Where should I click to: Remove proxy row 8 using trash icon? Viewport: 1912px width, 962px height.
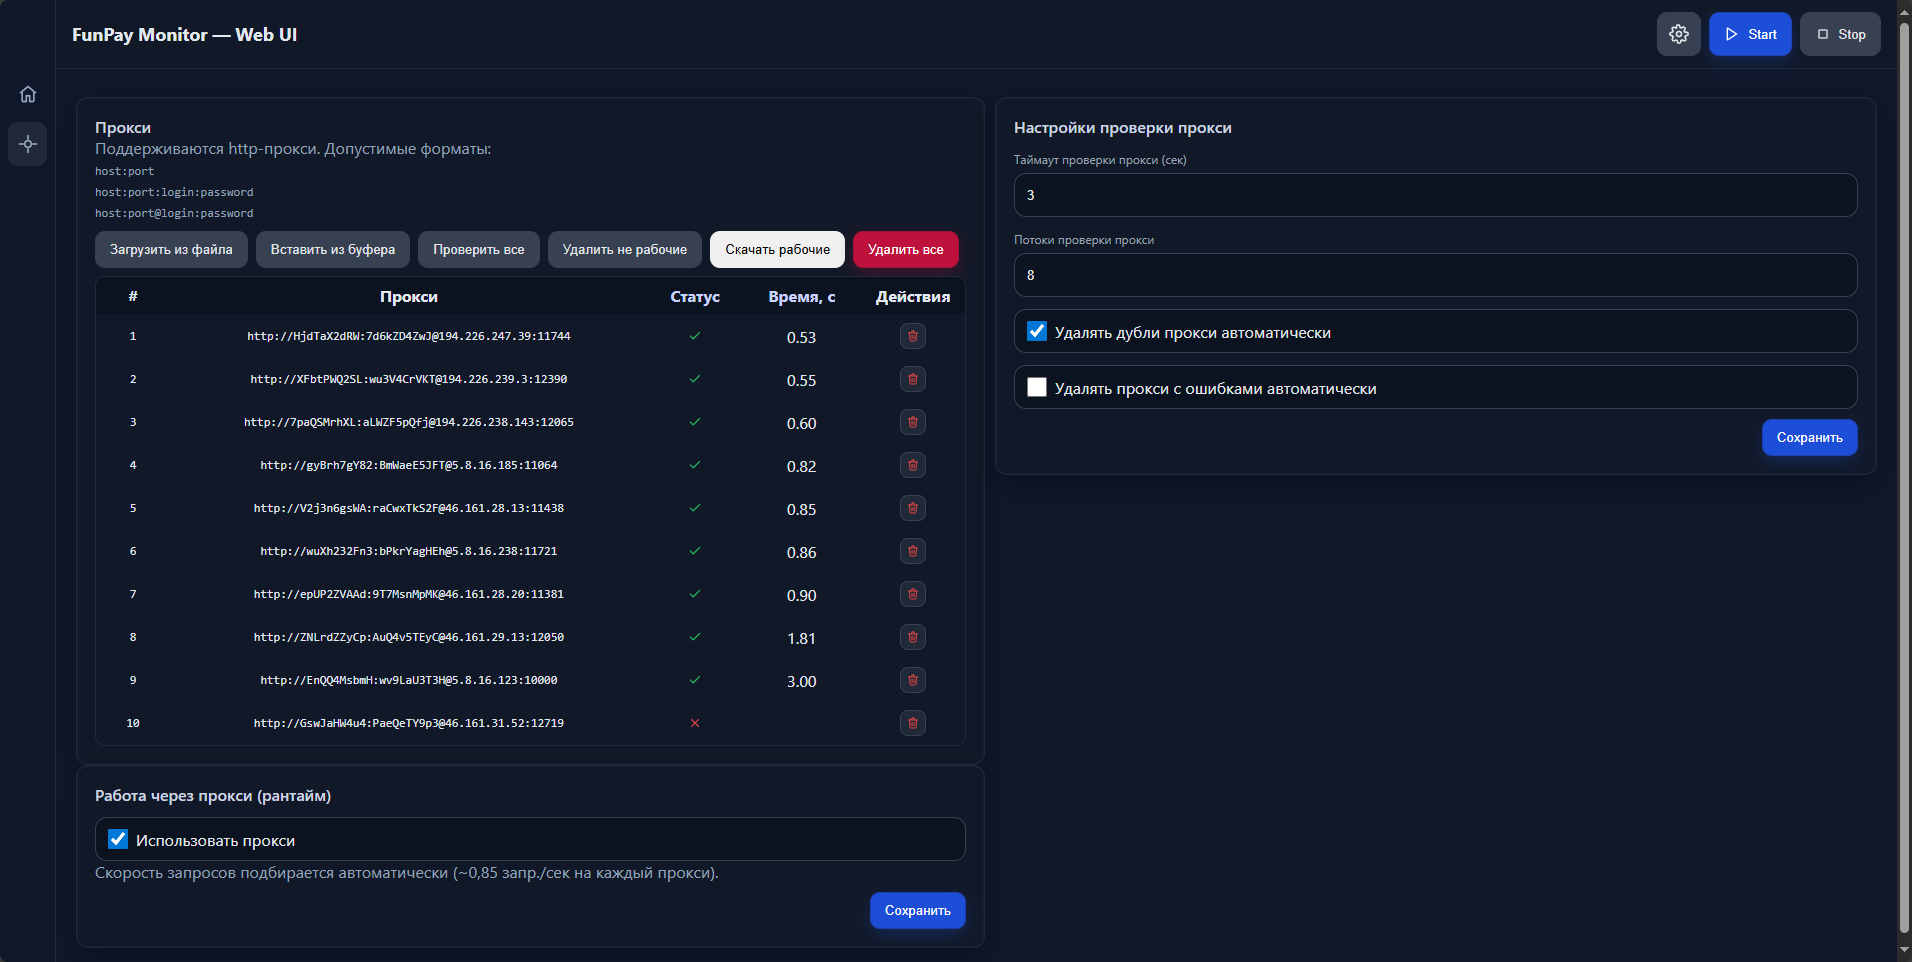pos(912,637)
